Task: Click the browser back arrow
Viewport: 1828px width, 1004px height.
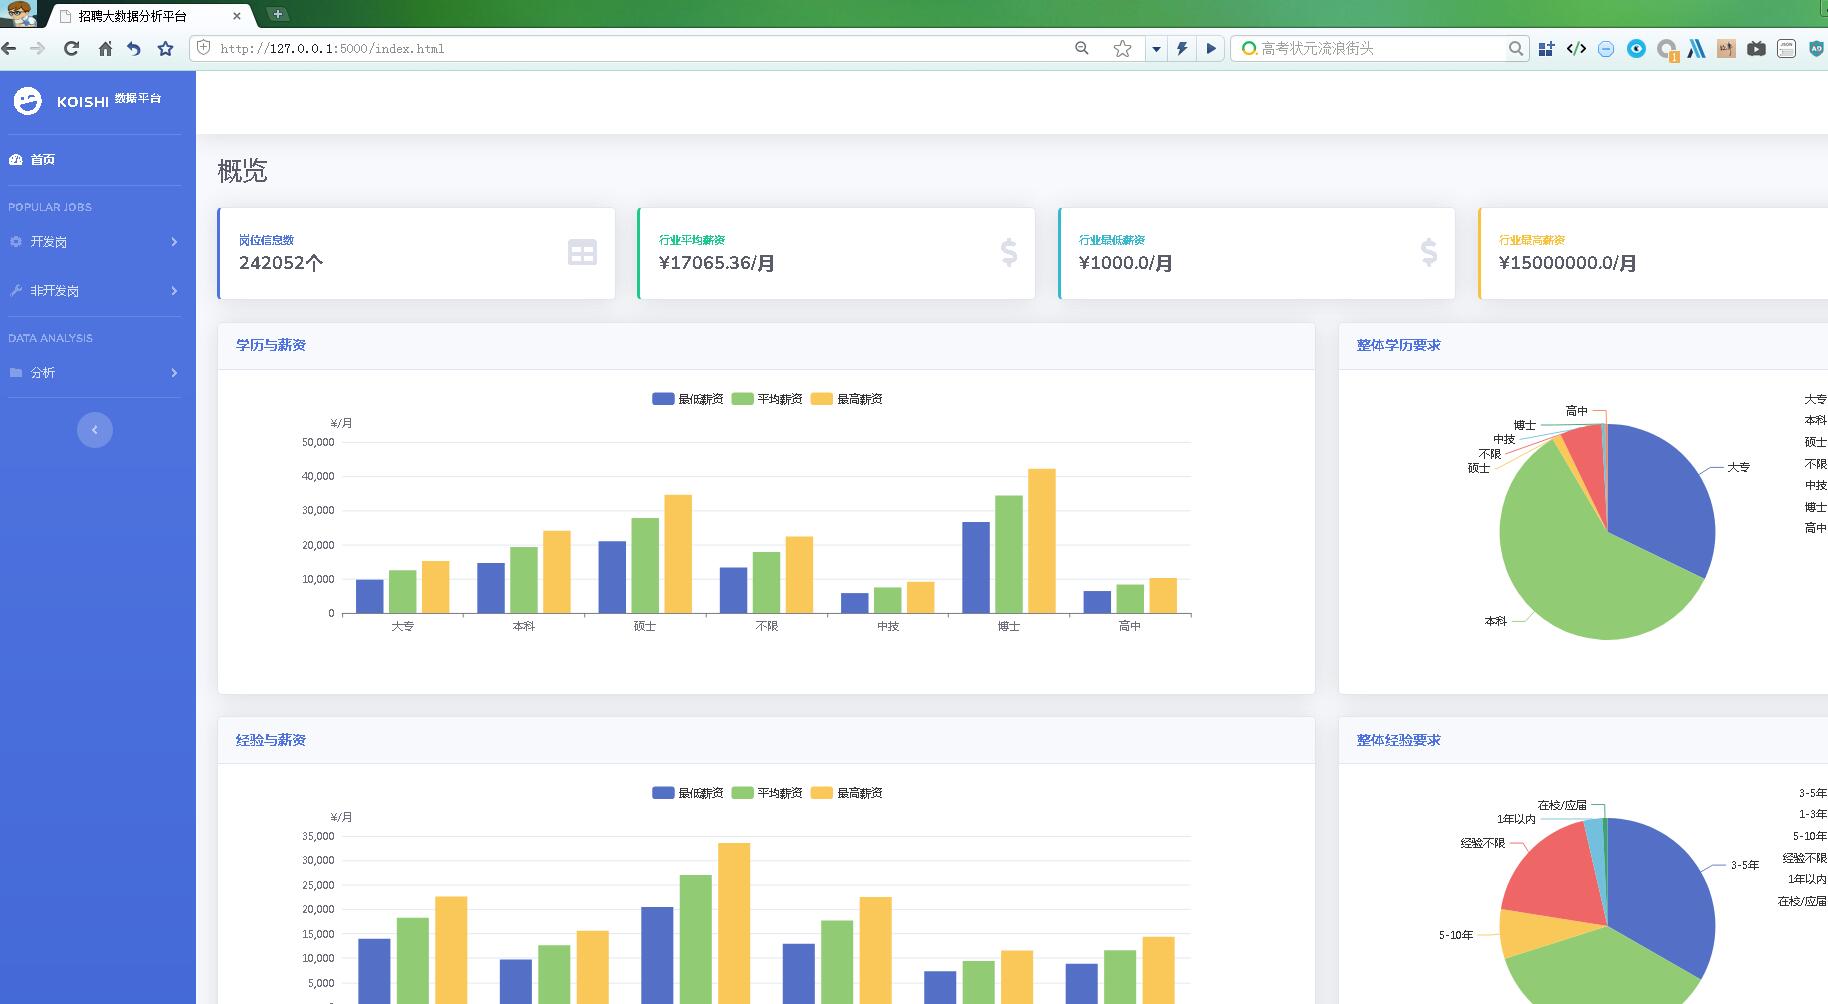Action: (9, 48)
